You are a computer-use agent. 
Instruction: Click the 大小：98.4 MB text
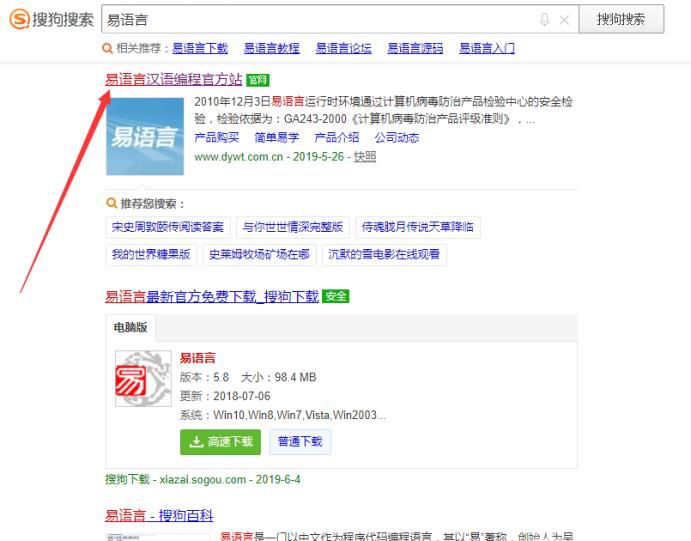tap(279, 377)
